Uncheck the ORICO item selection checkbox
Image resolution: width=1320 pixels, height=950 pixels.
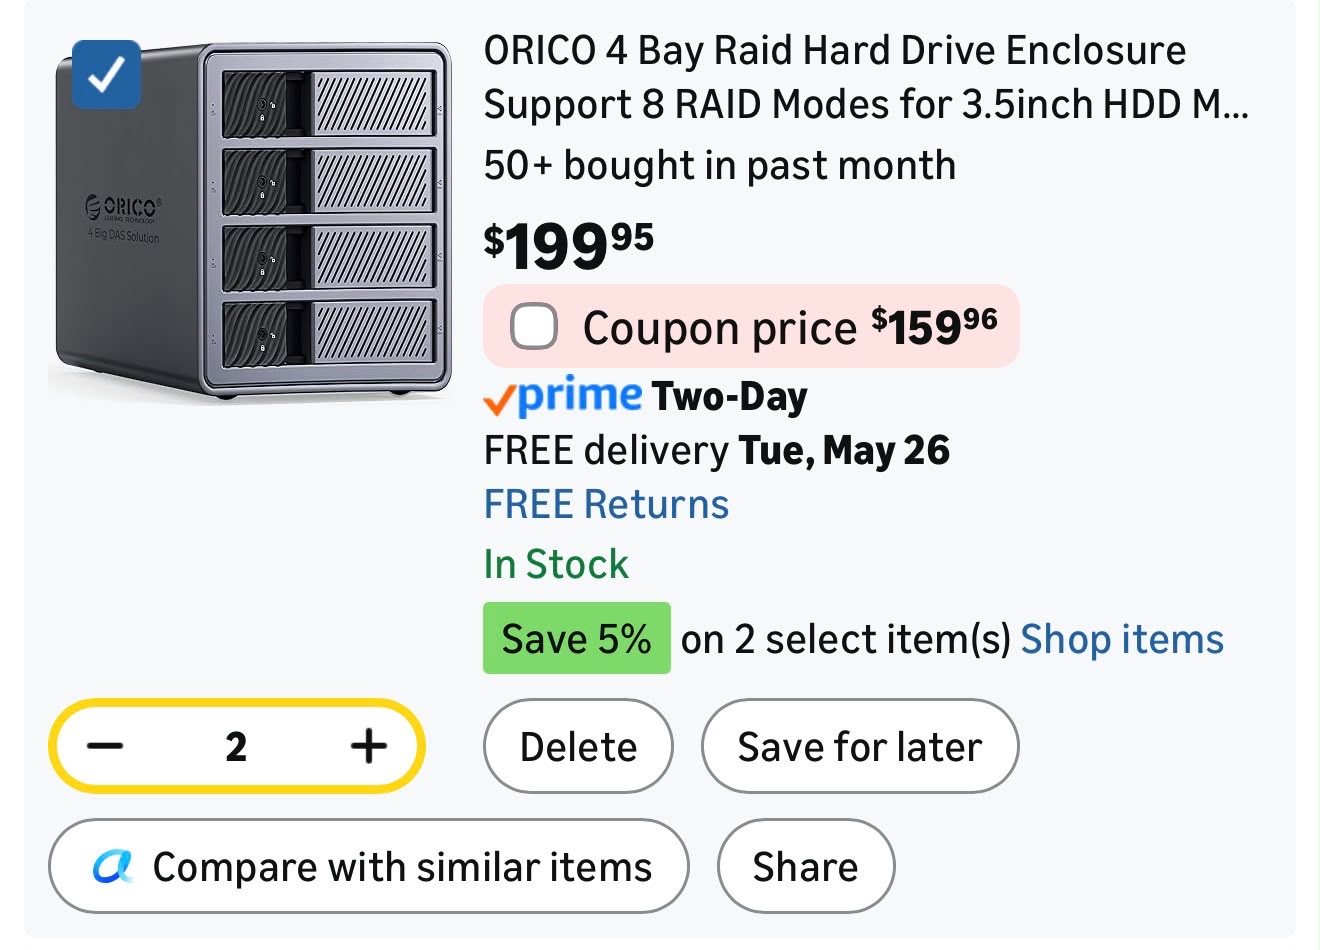click(106, 74)
